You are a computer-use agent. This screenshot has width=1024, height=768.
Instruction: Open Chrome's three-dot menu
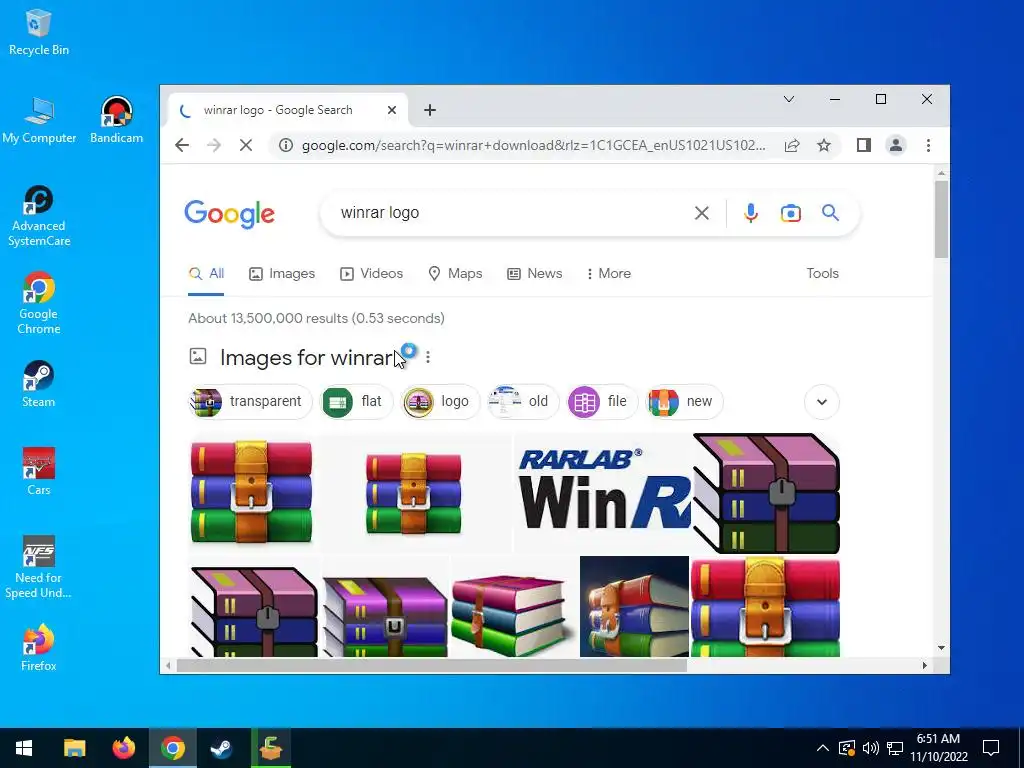(928, 145)
